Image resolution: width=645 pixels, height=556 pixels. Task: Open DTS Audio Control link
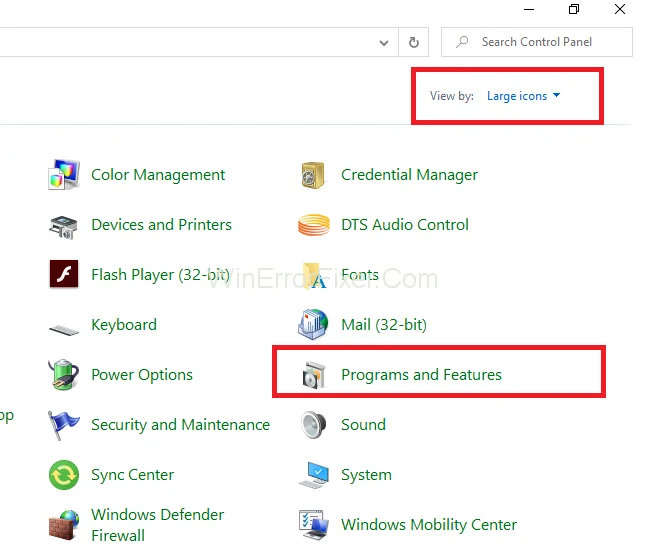(405, 225)
